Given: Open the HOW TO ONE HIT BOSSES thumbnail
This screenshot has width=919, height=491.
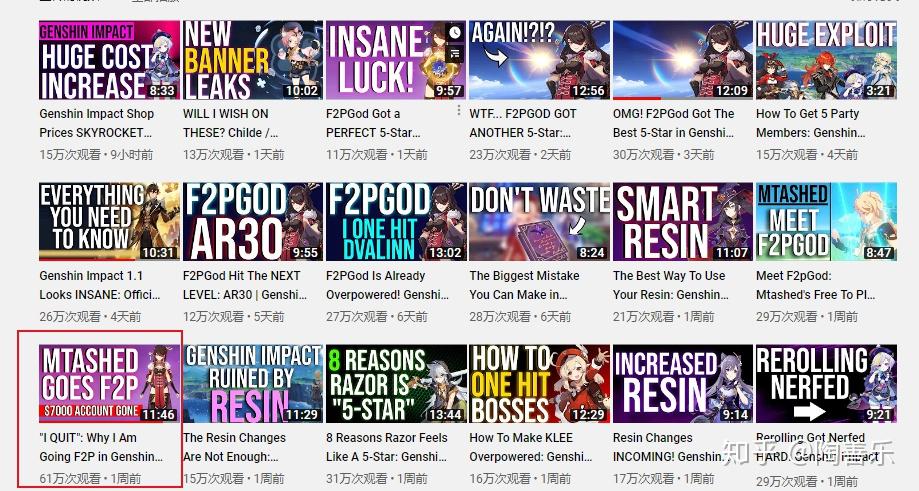Looking at the screenshot, I should [x=539, y=383].
